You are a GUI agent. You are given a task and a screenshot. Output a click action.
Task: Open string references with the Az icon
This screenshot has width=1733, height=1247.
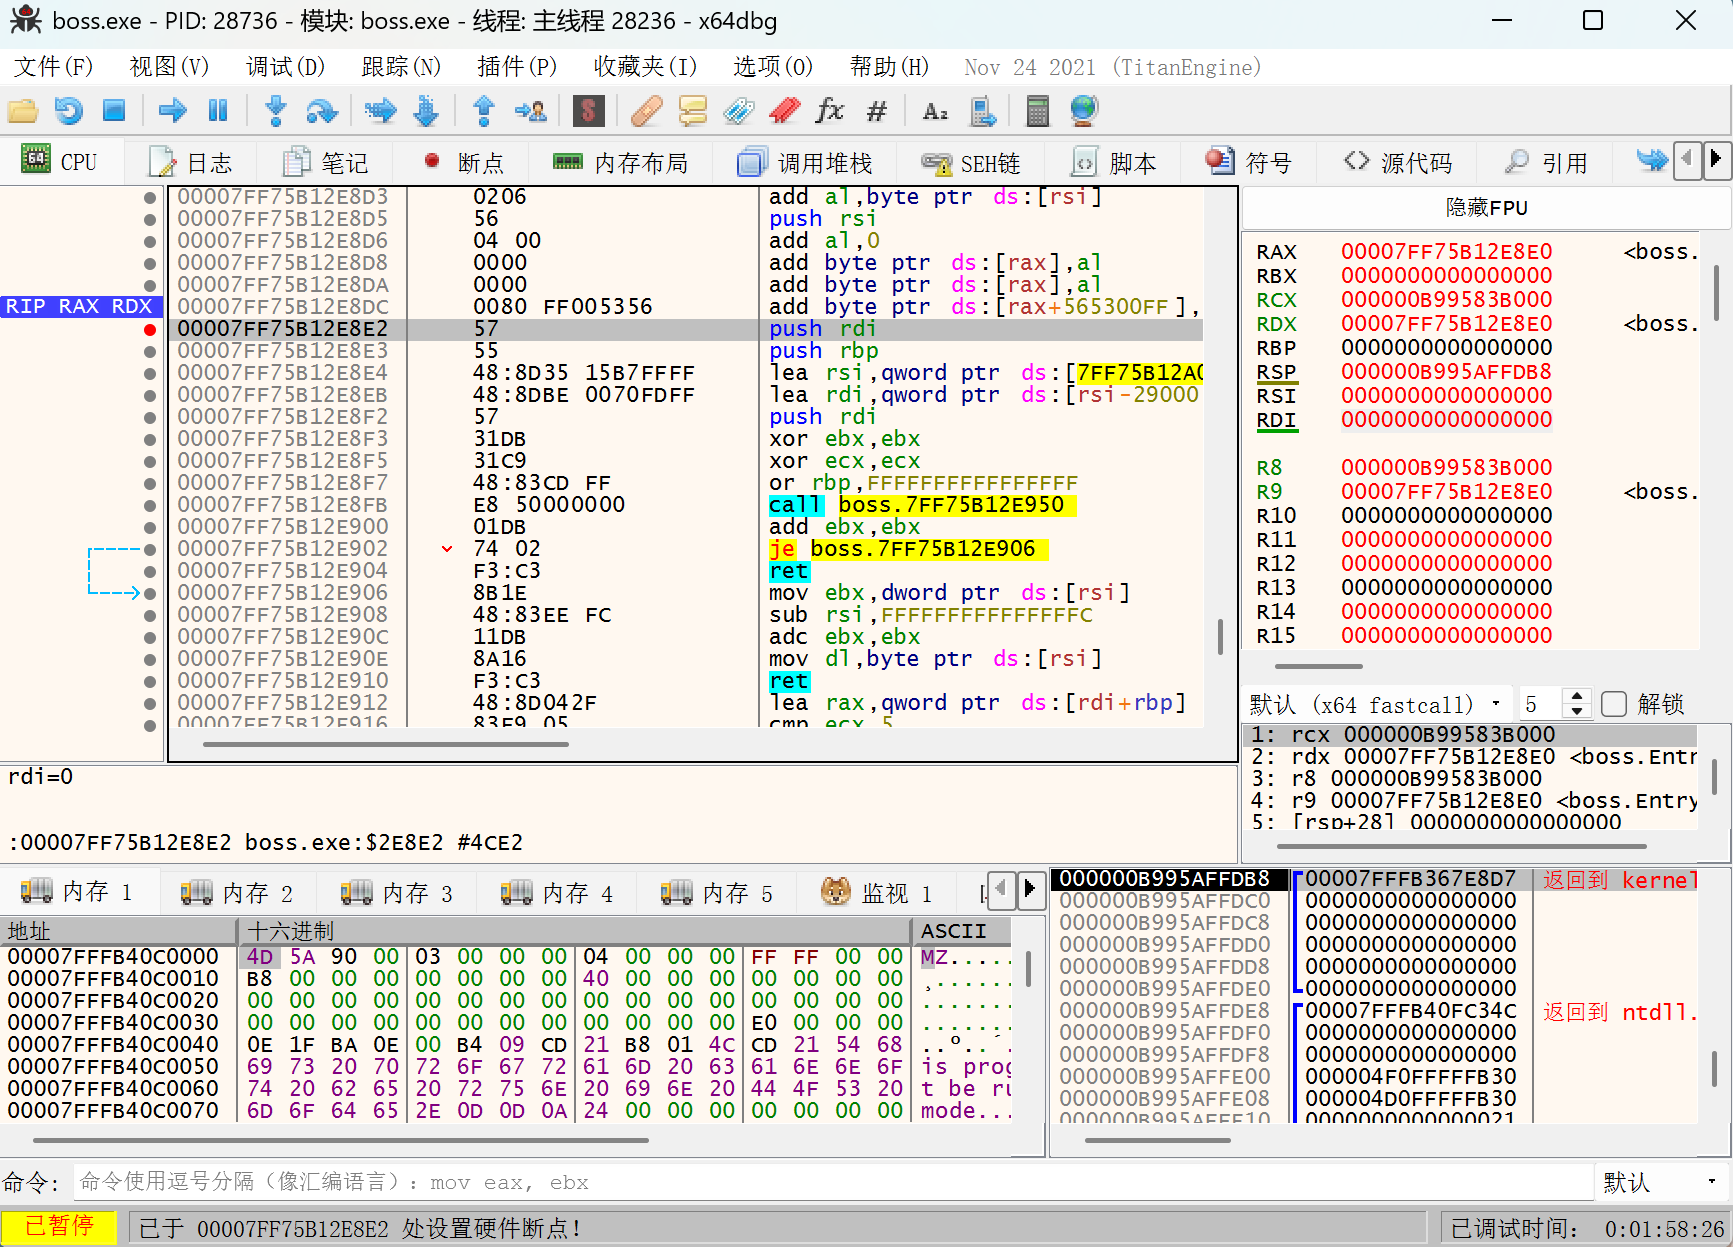935,111
